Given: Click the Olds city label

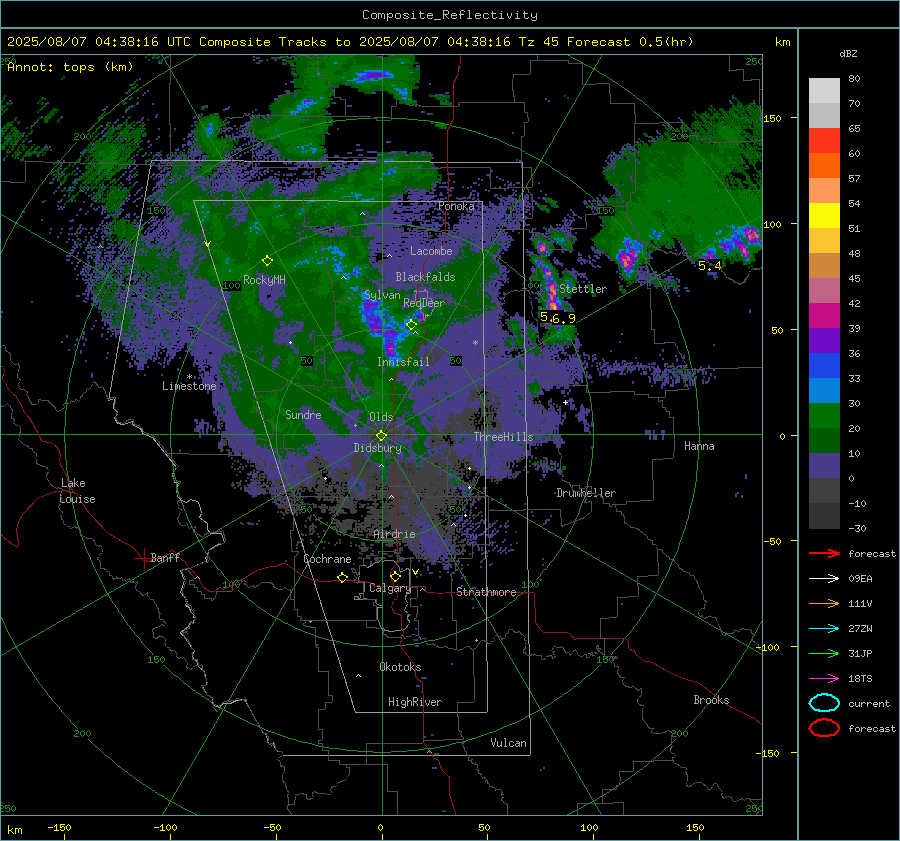Looking at the screenshot, I should [x=381, y=417].
